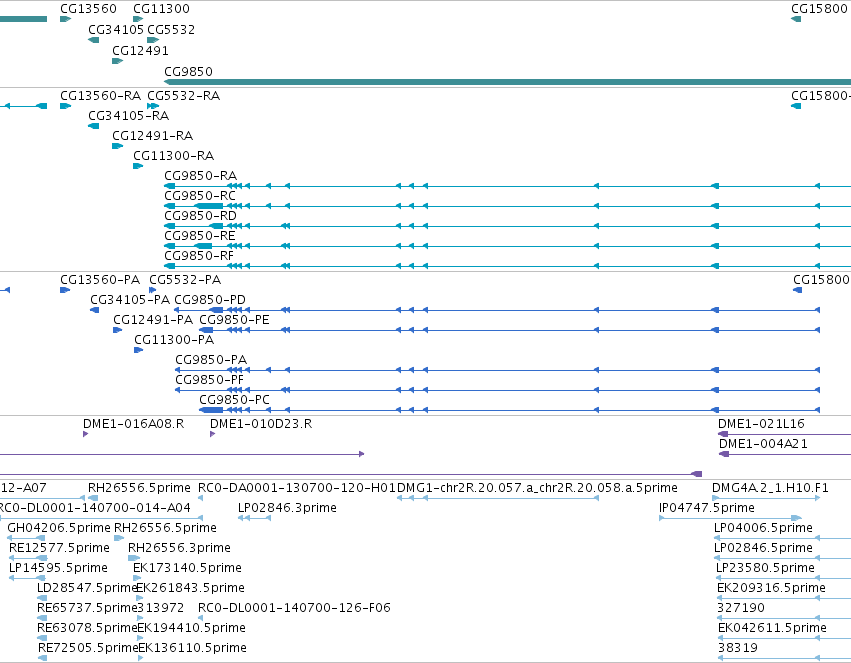Select the CG11300 gene label
The height and width of the screenshot is (663, 851).
click(x=161, y=9)
